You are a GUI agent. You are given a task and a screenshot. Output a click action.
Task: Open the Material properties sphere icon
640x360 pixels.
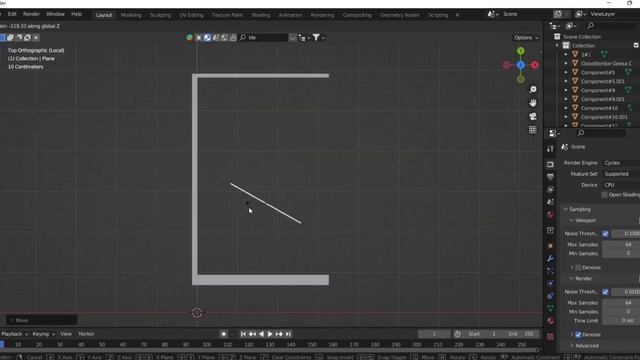pyautogui.click(x=550, y=321)
